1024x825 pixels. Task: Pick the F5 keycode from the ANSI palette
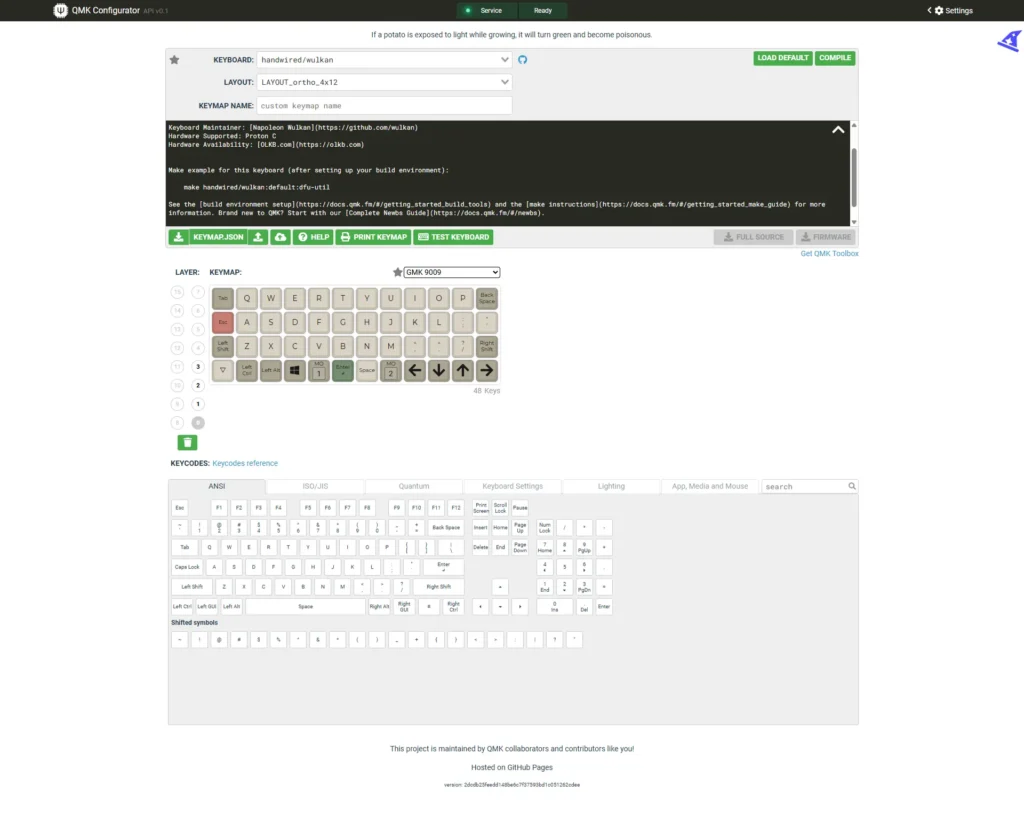pos(308,508)
